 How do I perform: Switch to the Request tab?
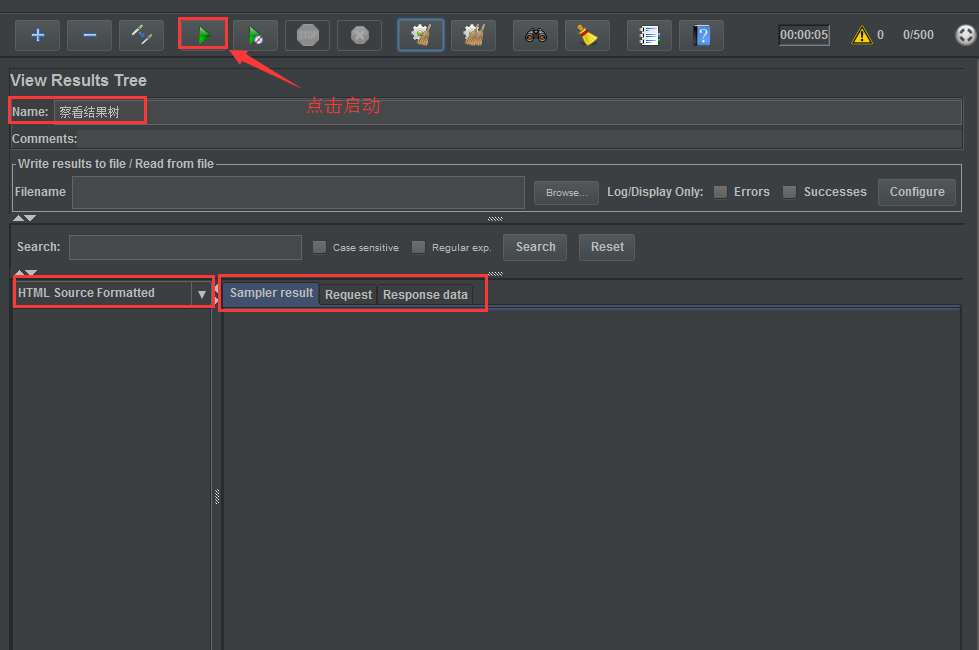(x=348, y=295)
